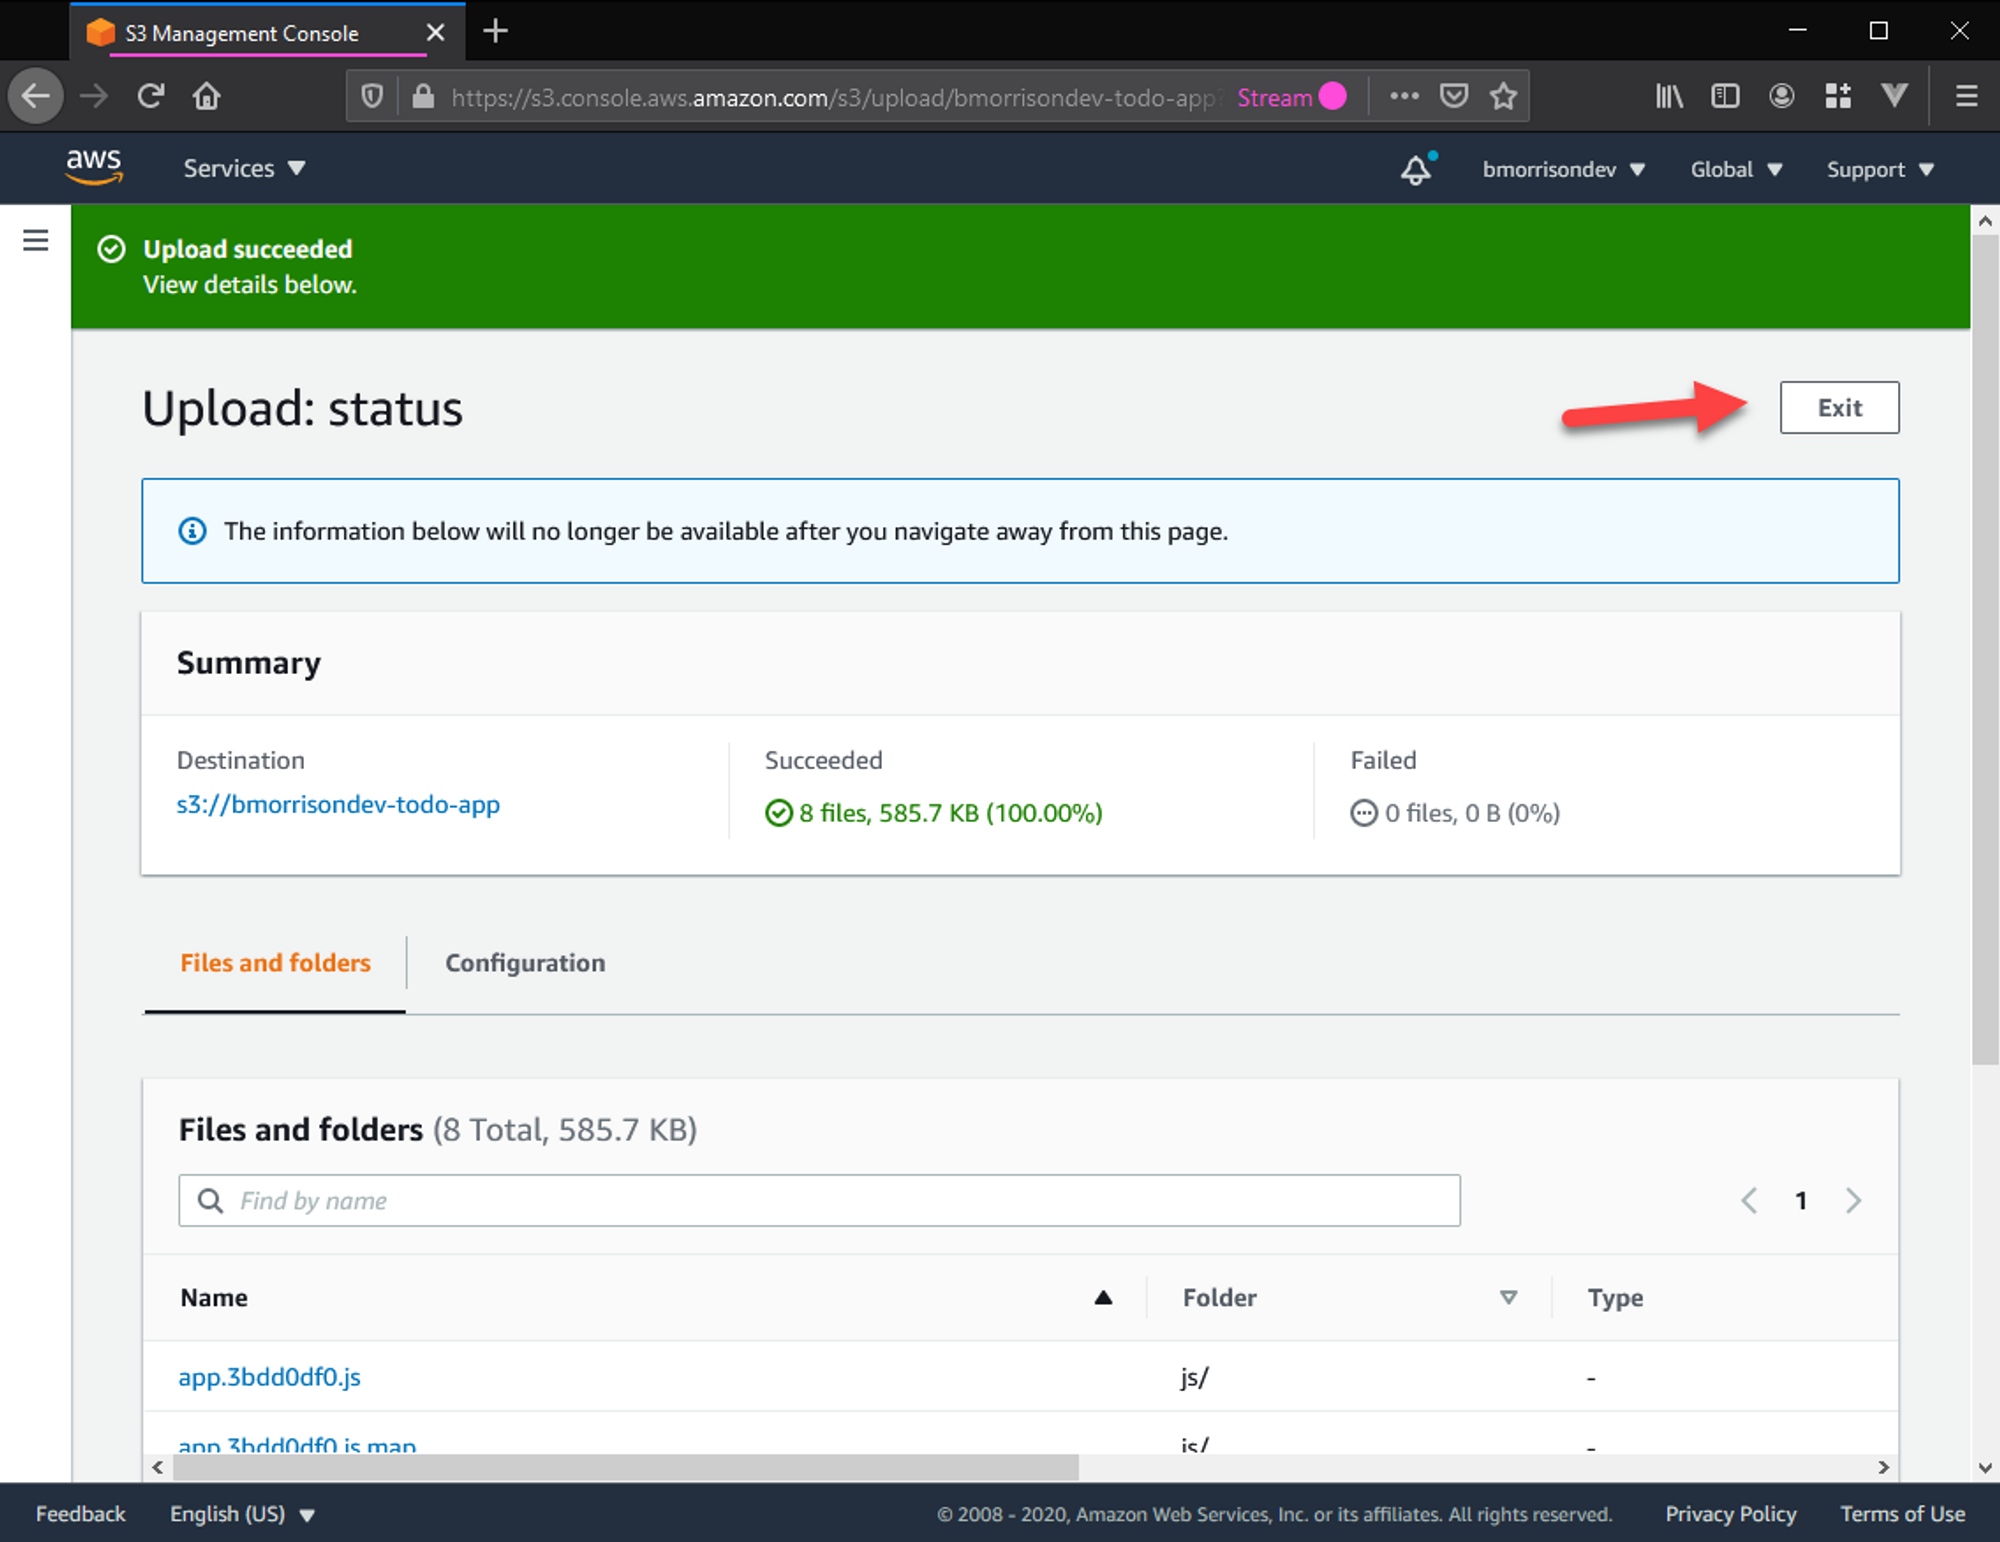Open the page actions three-dot menu

tap(1404, 96)
